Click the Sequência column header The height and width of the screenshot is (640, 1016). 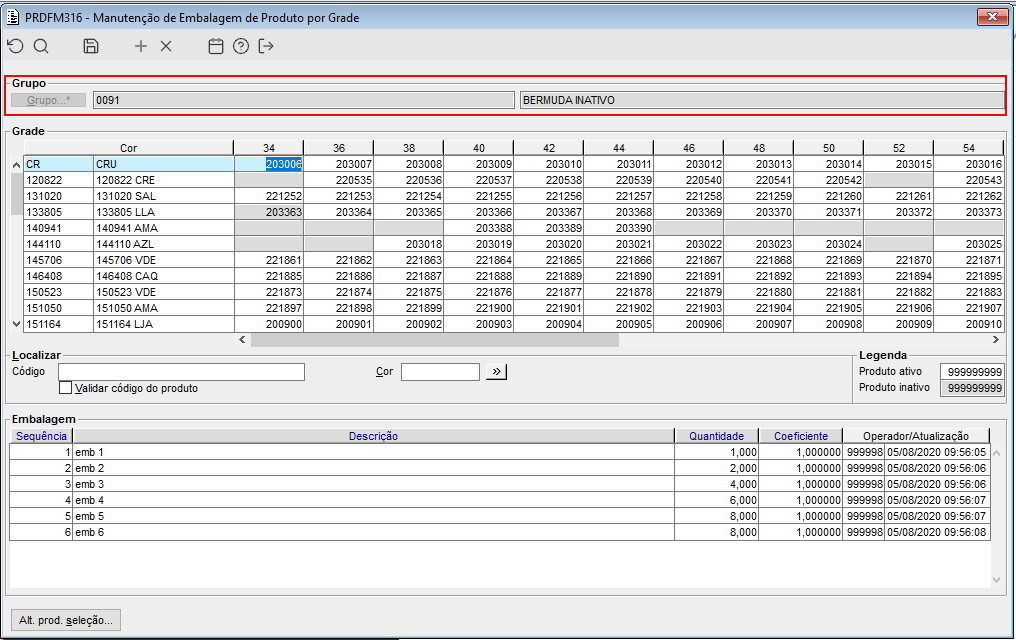(x=41, y=436)
